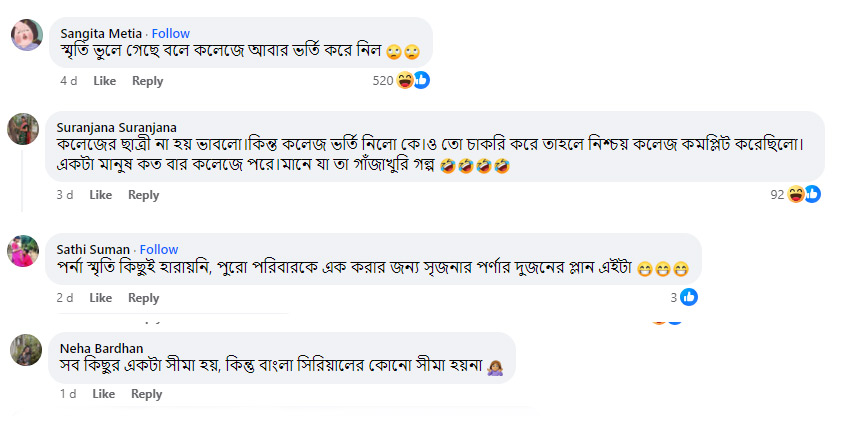
Task: View the 3 likes on Sathi's comment
Action: click(x=683, y=296)
